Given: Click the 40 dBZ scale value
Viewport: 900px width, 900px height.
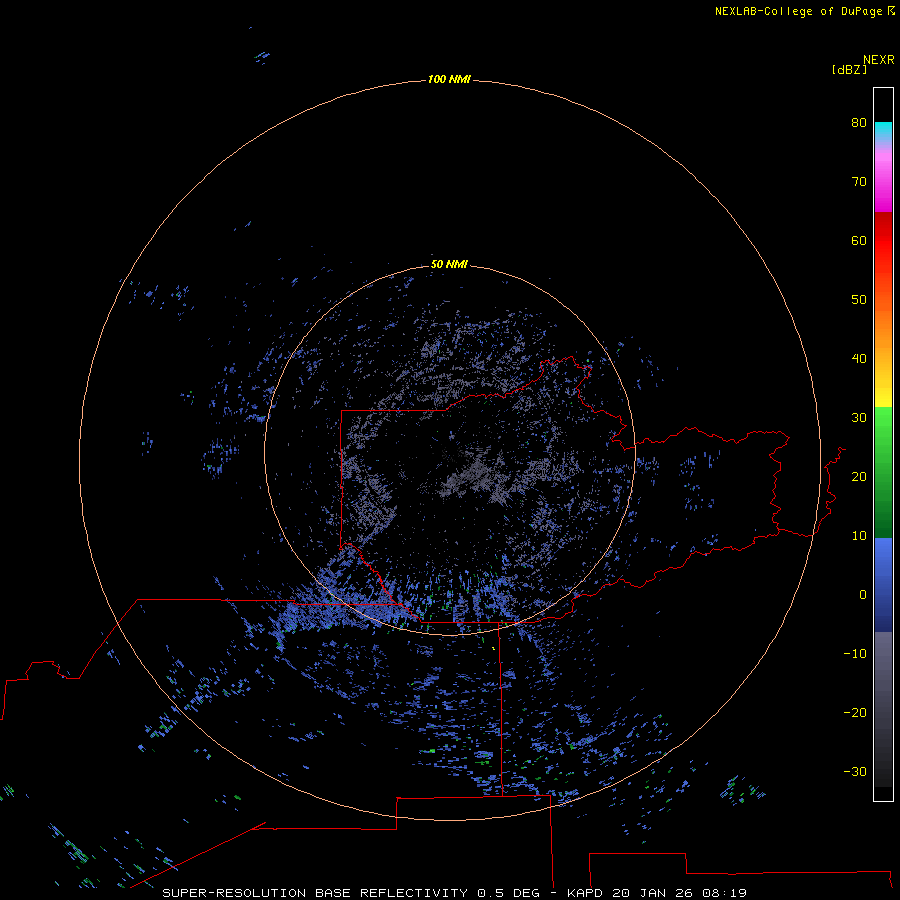Looking at the screenshot, I should point(859,359).
